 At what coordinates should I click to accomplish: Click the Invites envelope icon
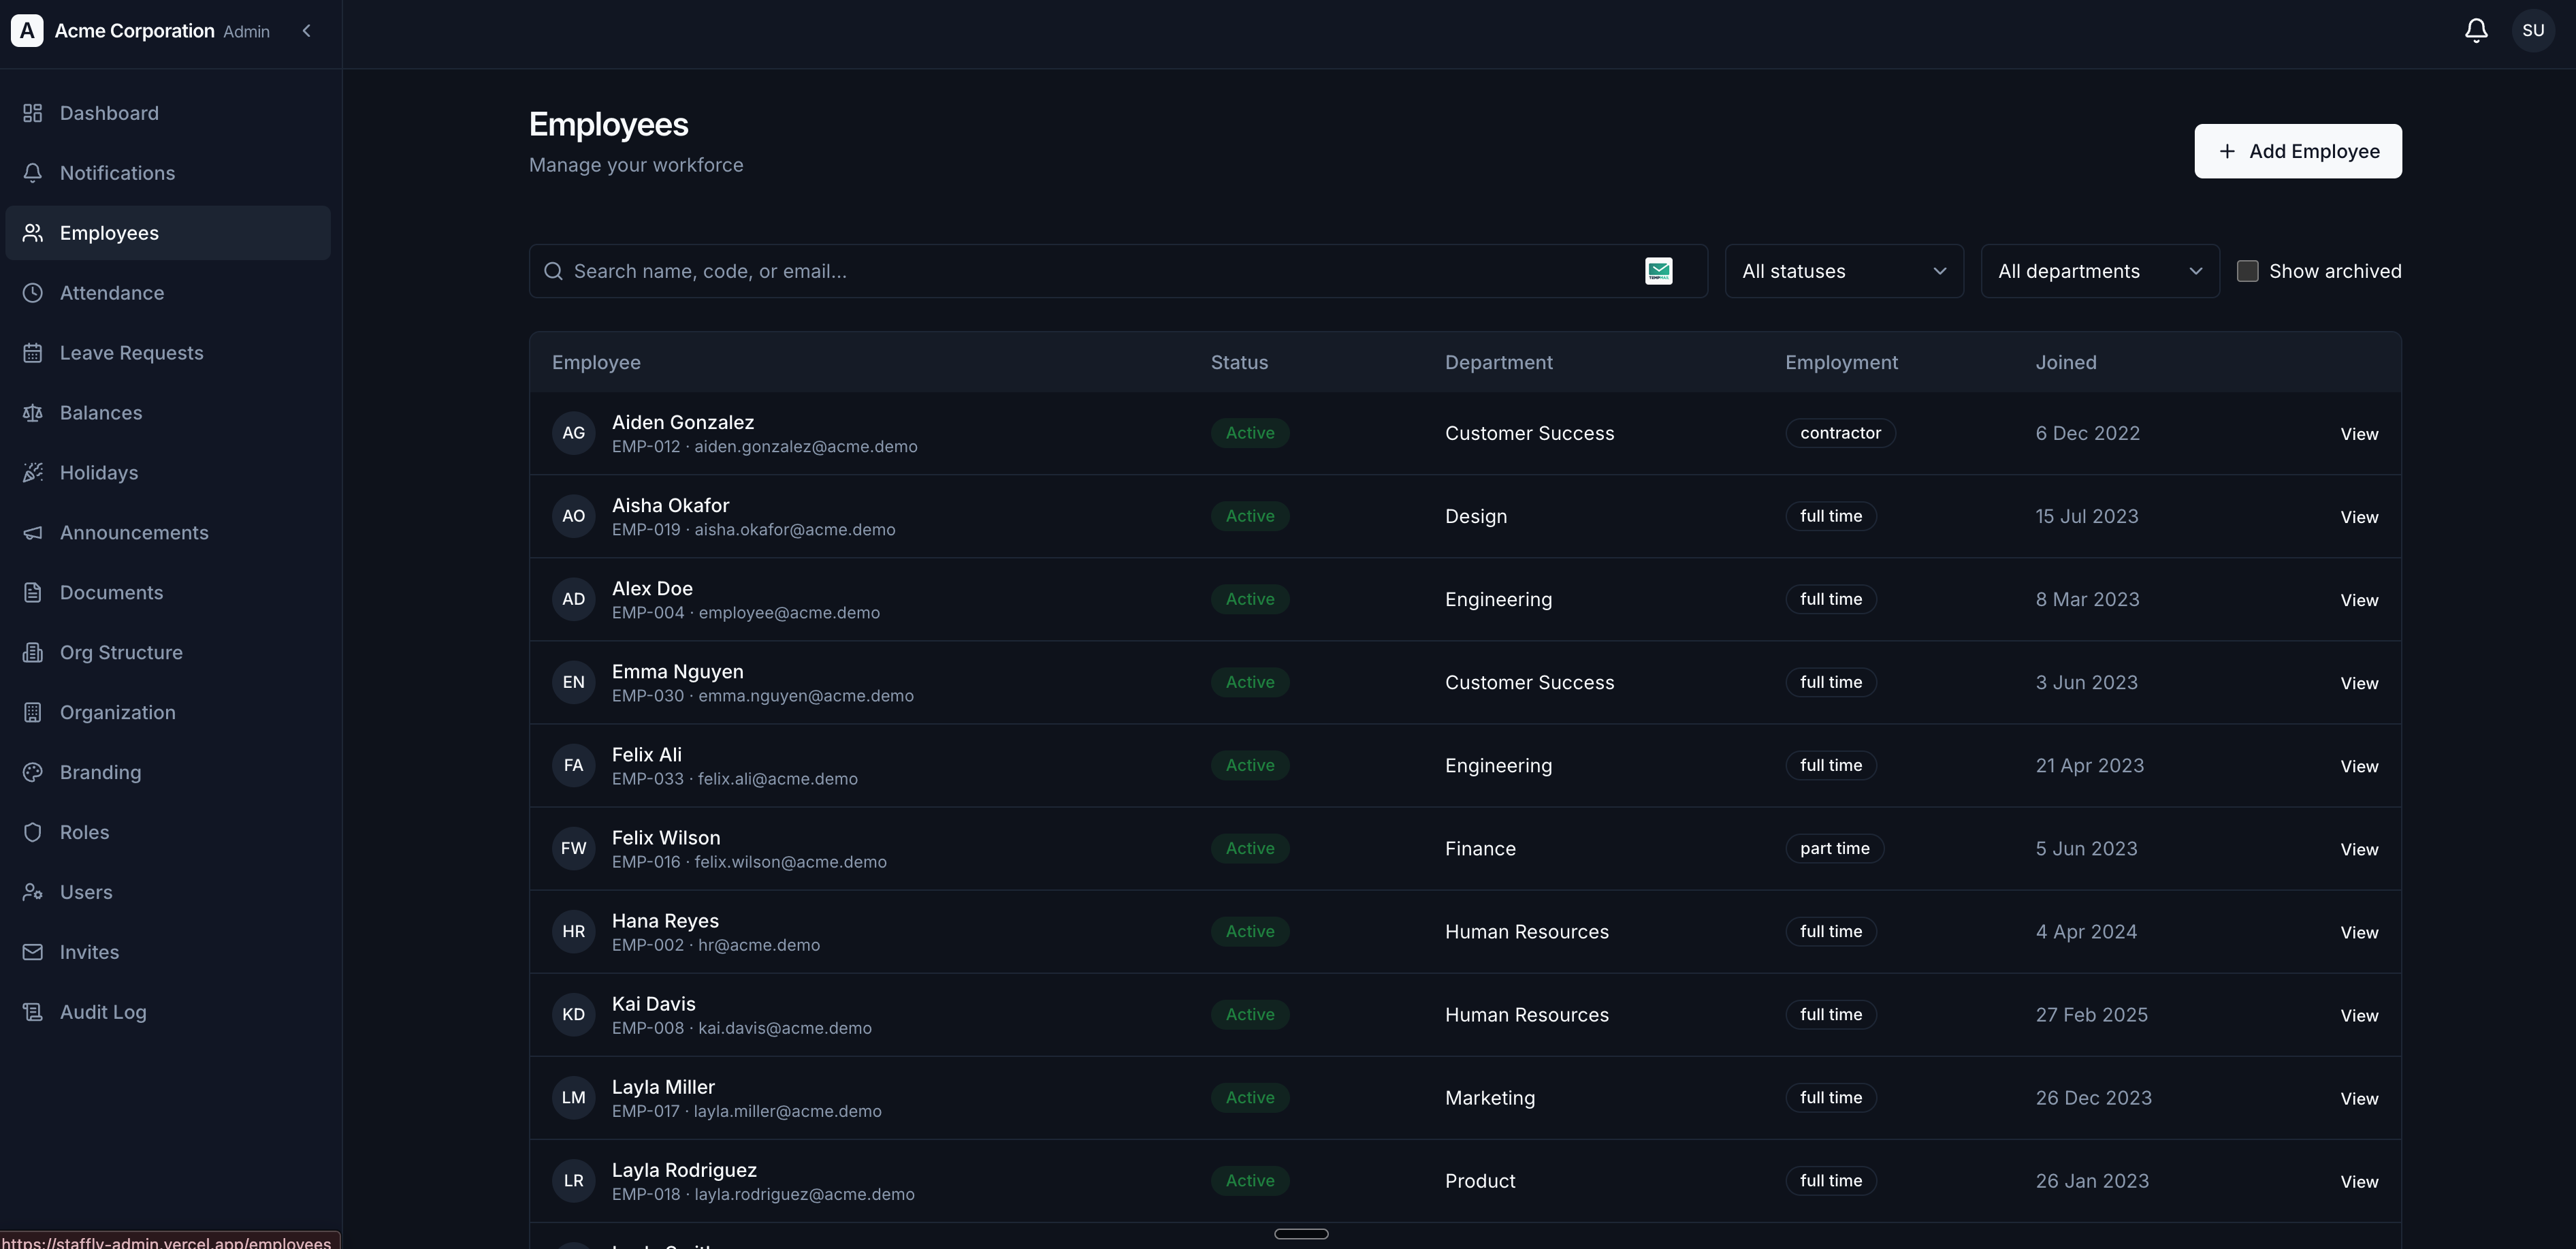tap(33, 953)
